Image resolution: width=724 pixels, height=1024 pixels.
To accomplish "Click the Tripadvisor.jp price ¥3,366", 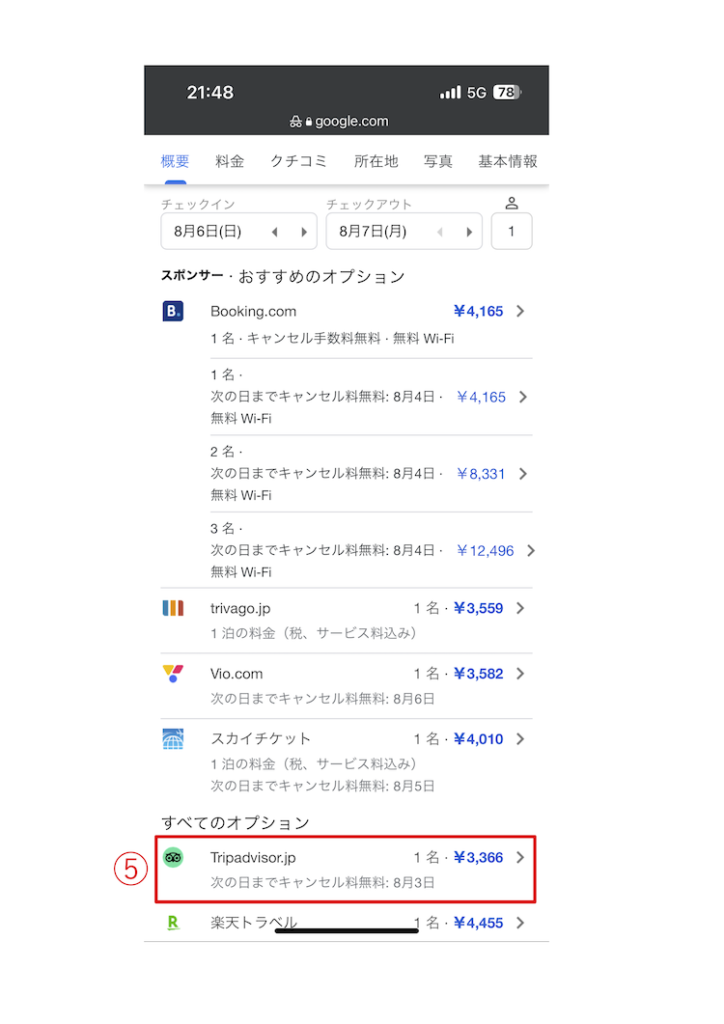I will pos(479,857).
